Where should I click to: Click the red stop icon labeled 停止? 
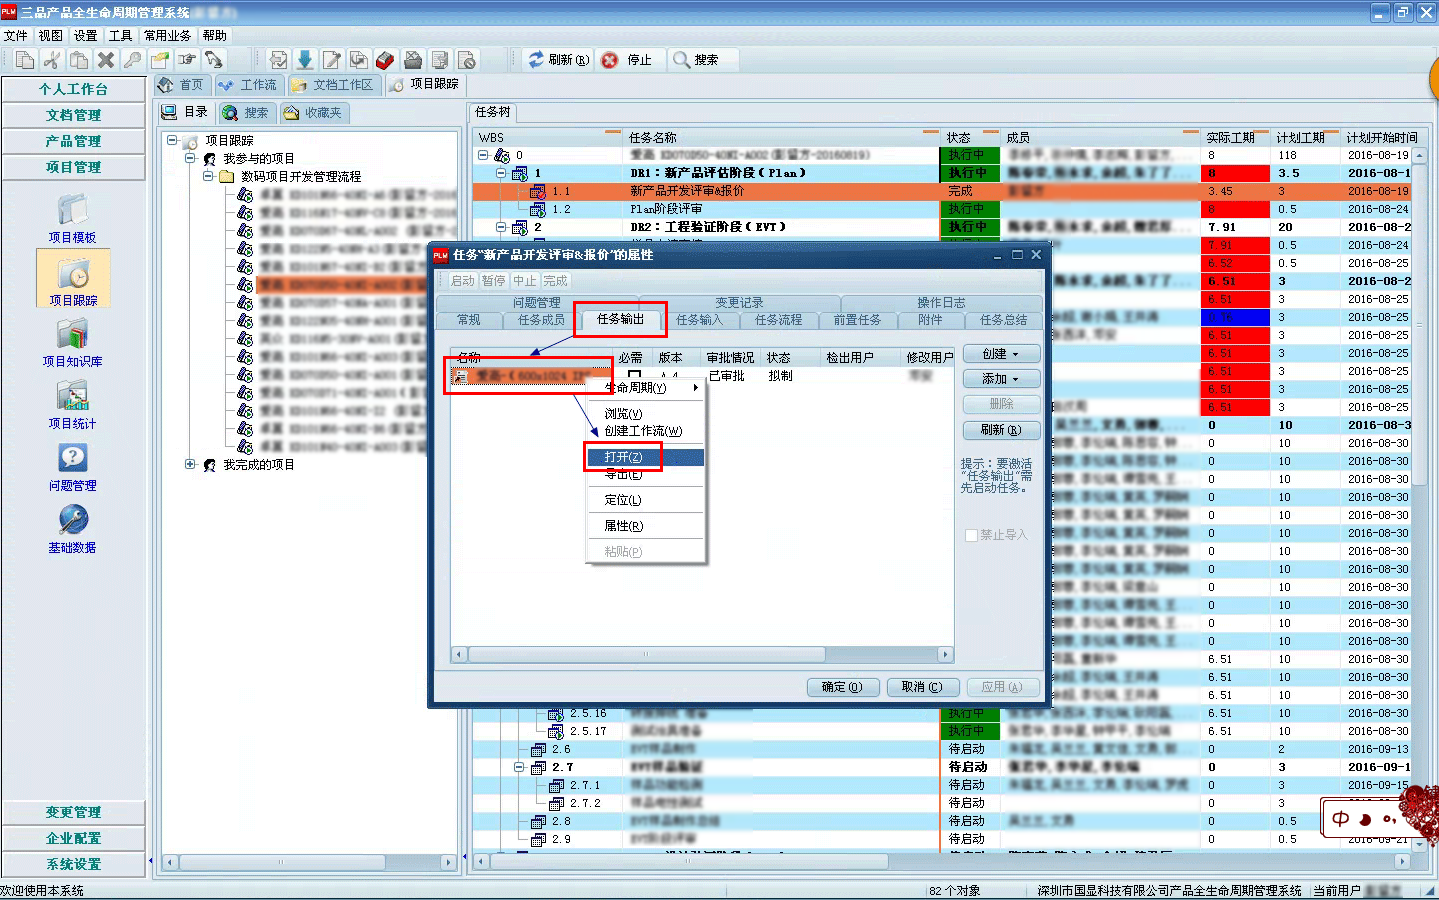click(x=611, y=60)
